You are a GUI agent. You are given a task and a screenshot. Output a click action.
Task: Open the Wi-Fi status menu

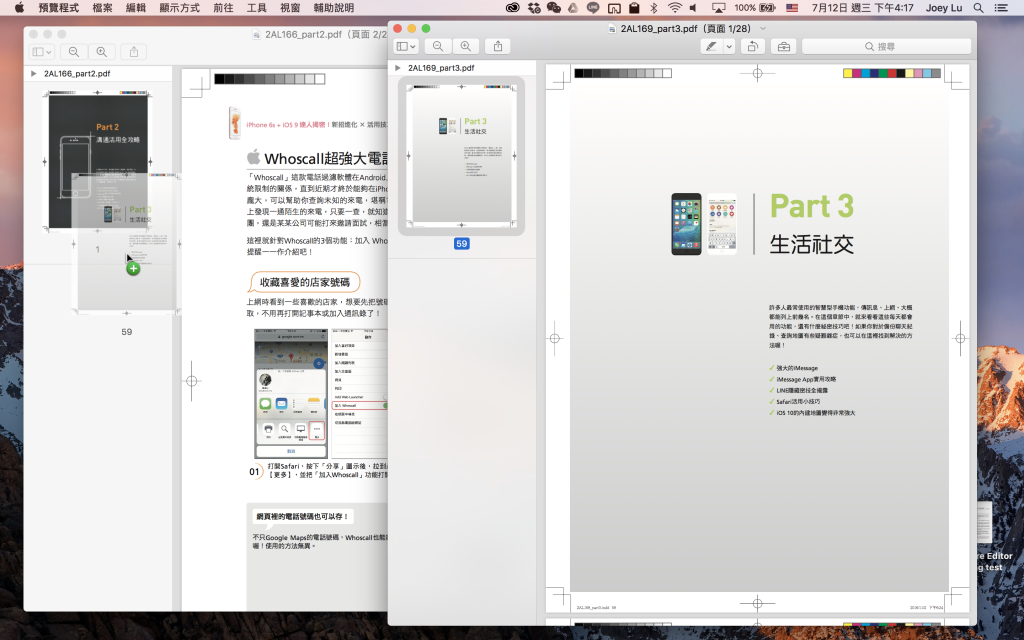pyautogui.click(x=675, y=8)
